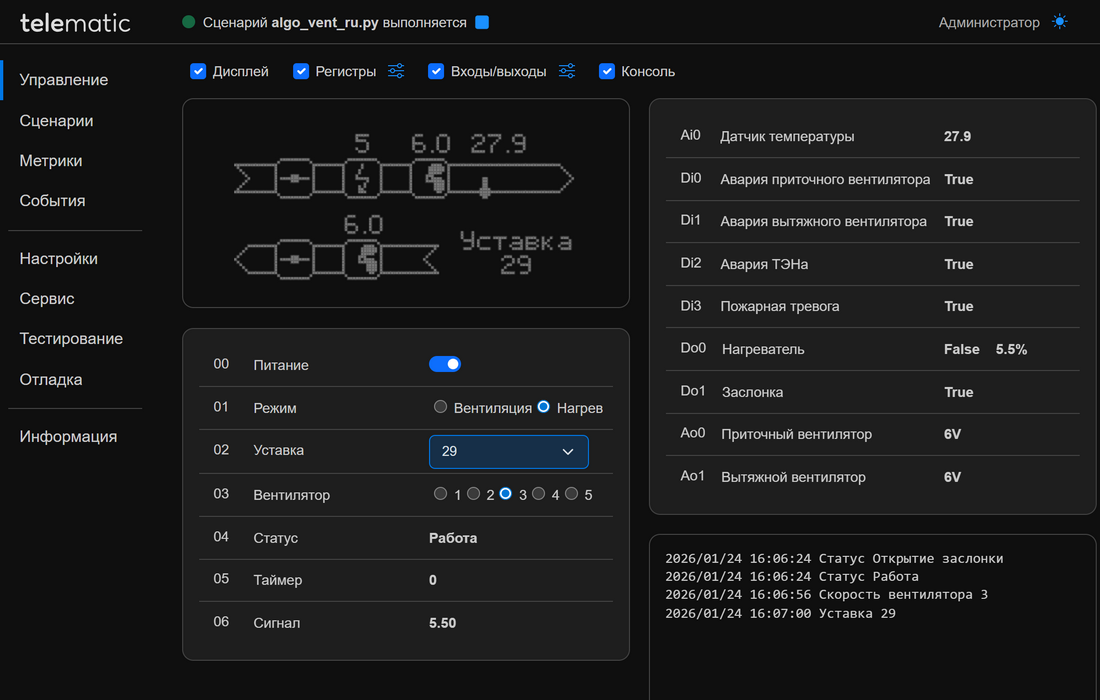1100x700 pixels.
Task: Click the Администратор user label
Action: [x=988, y=22]
